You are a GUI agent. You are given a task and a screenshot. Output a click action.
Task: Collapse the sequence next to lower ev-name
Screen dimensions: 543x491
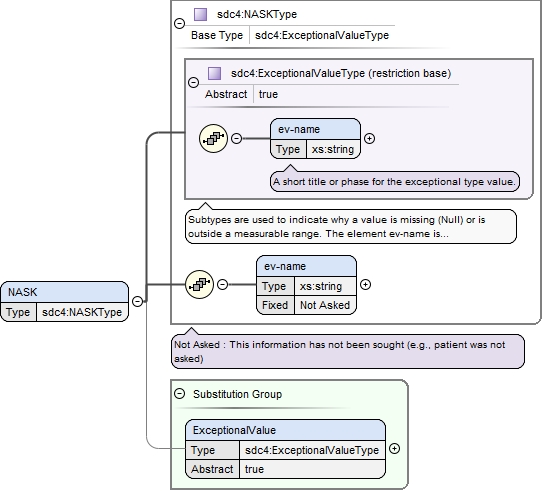tap(222, 285)
